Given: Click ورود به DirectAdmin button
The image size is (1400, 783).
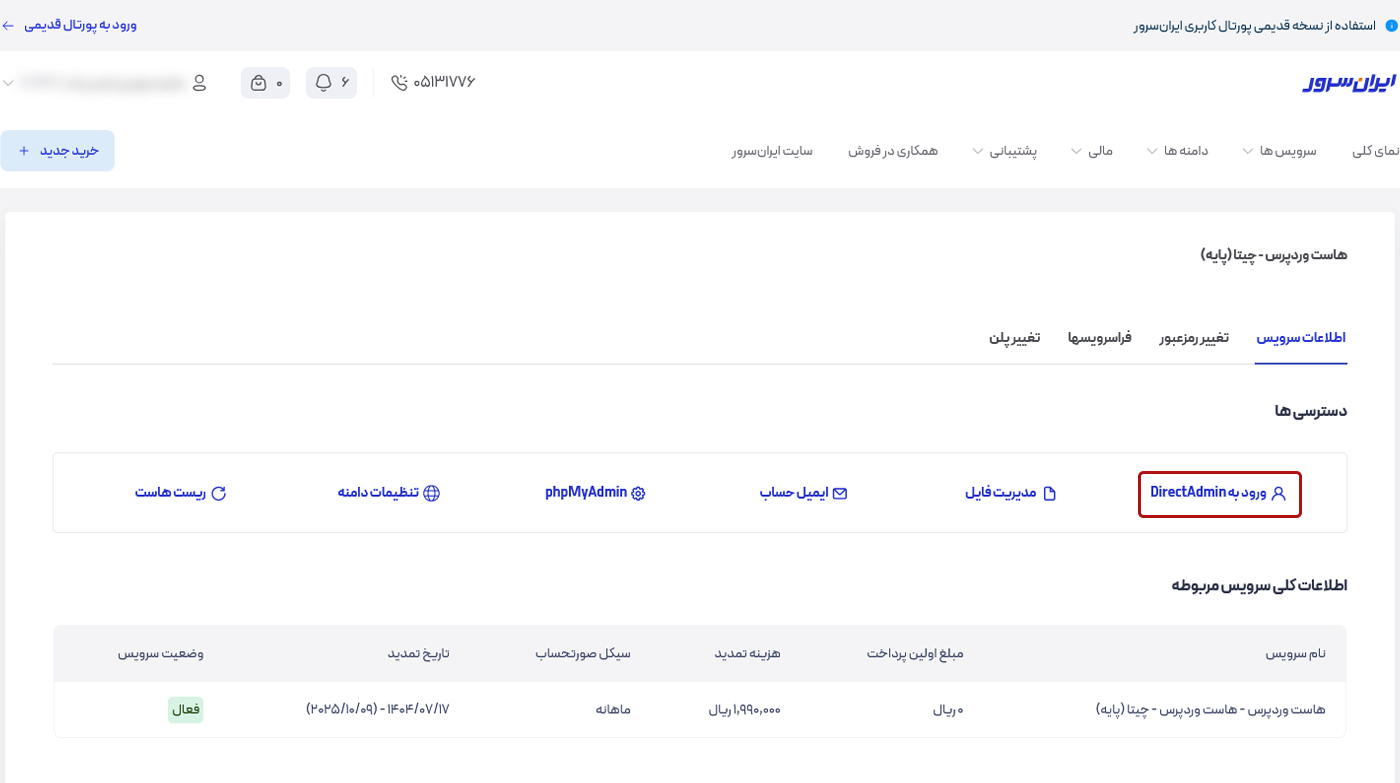Looking at the screenshot, I should tap(1219, 493).
